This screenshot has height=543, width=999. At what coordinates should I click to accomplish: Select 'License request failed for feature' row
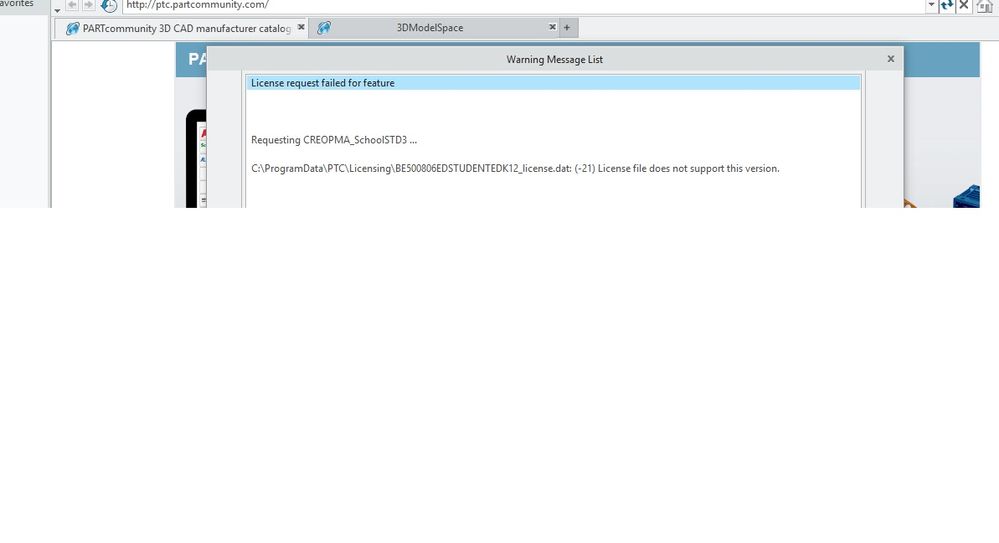pyautogui.click(x=553, y=83)
